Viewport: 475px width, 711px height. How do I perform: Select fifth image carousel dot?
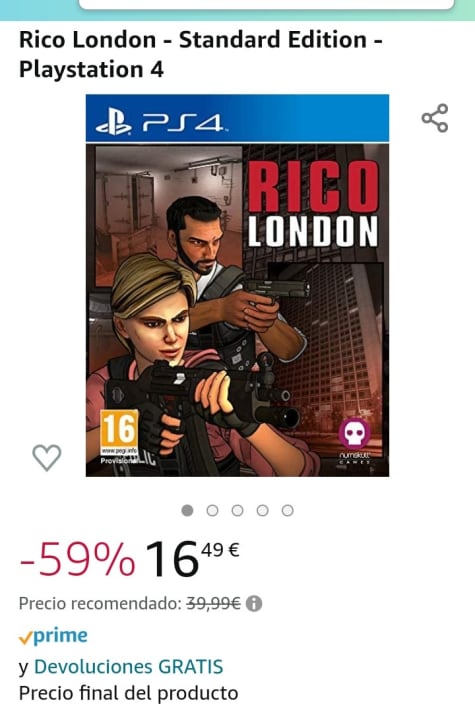287,511
